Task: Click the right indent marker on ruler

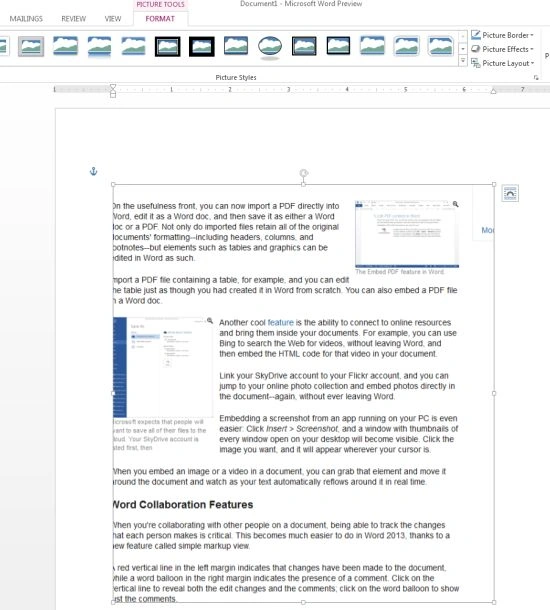Action: tap(494, 91)
